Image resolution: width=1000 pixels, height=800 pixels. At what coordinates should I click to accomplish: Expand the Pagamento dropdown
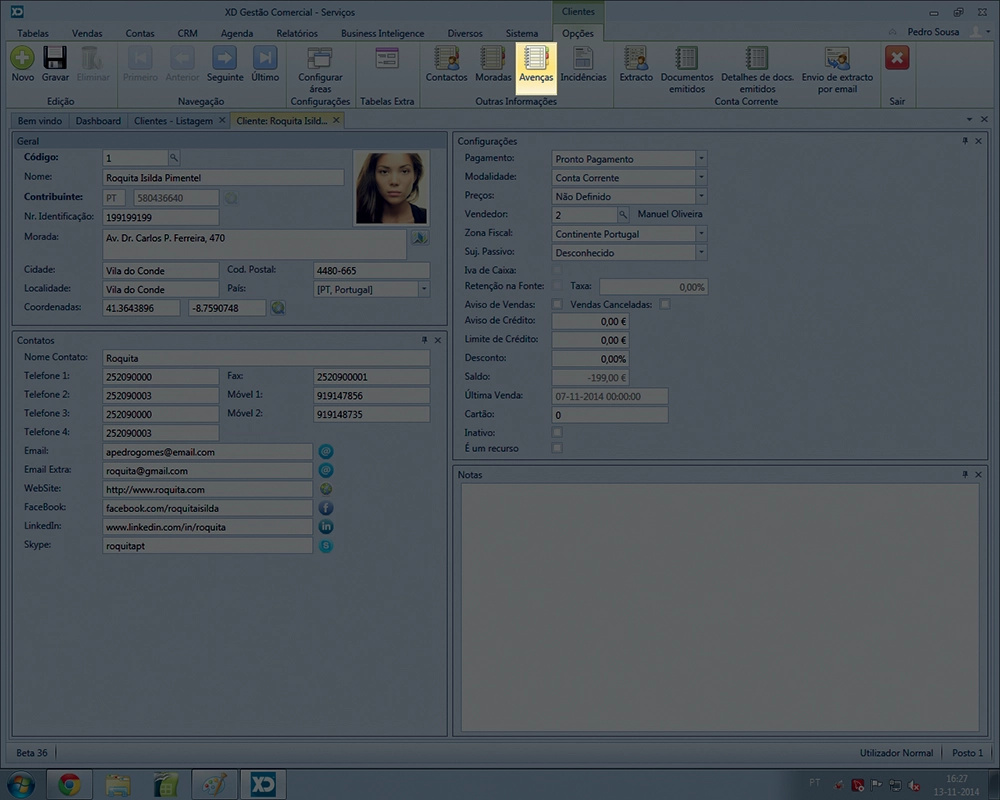(701, 159)
